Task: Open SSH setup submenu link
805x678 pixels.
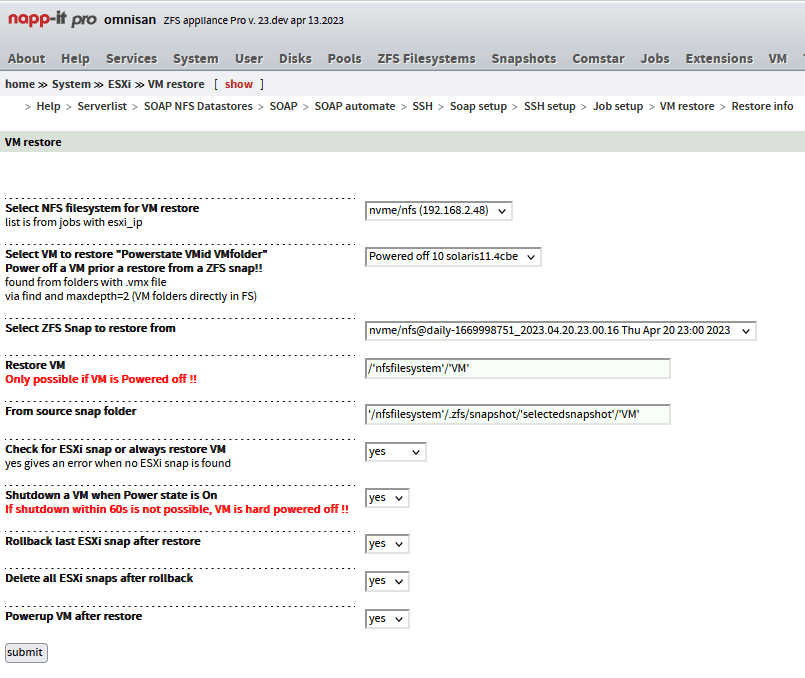Action: tap(550, 106)
